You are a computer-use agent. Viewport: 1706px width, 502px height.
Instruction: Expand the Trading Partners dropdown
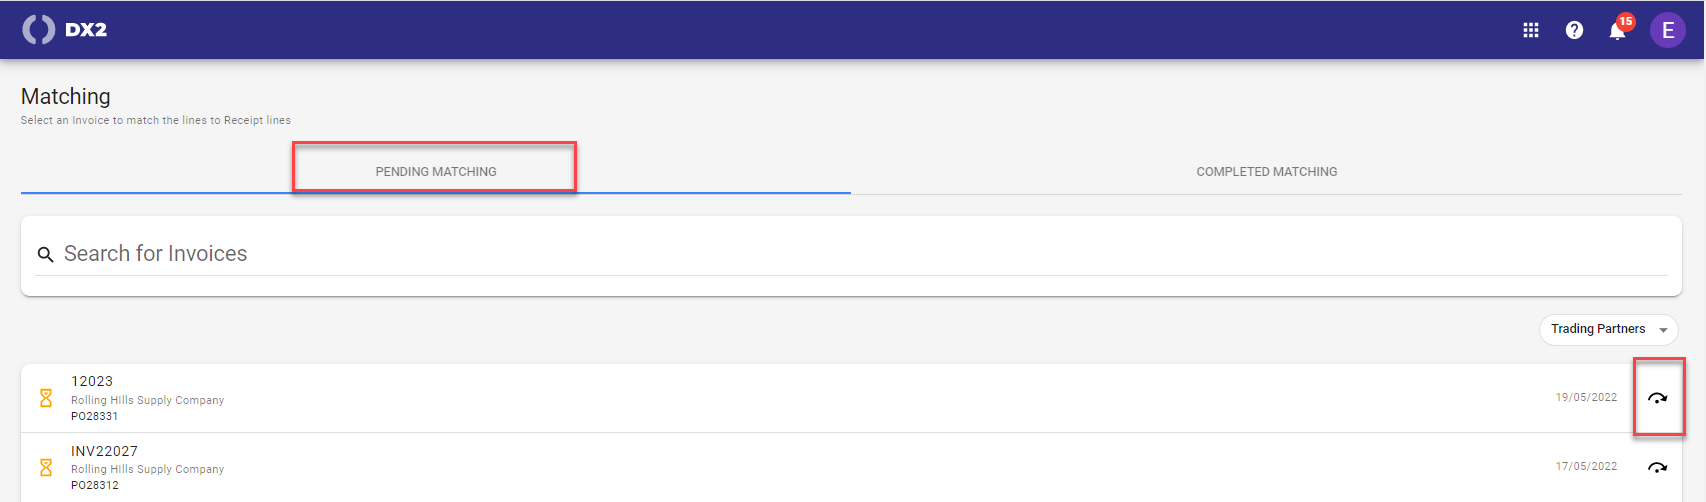[1608, 329]
